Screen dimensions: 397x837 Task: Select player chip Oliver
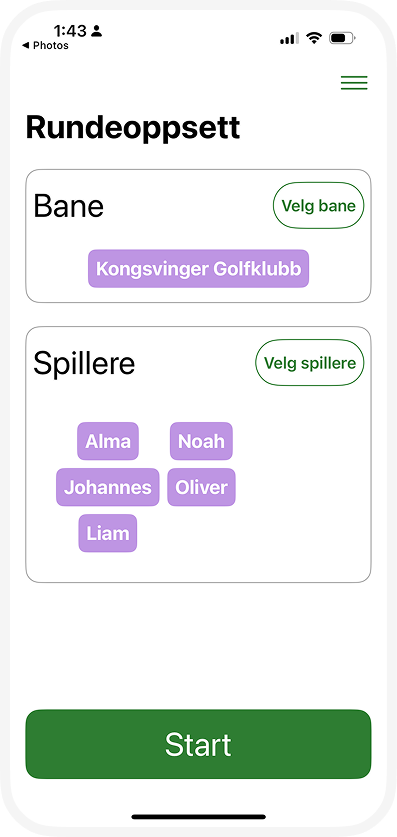201,487
